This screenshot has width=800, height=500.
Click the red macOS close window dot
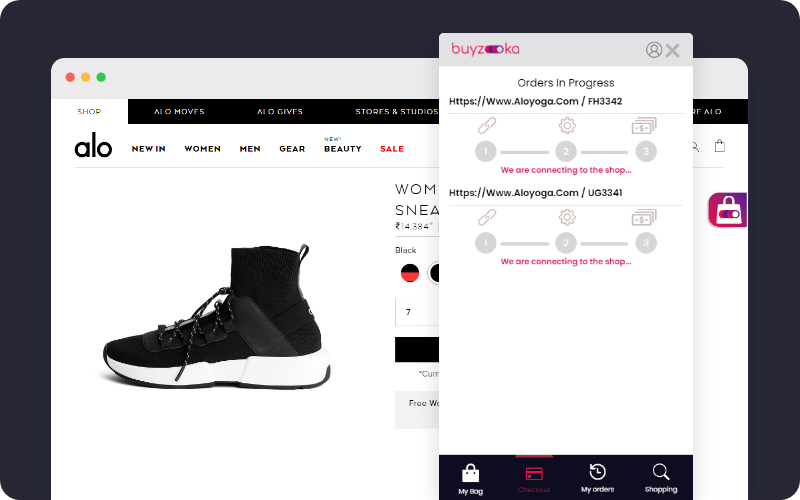[70, 77]
